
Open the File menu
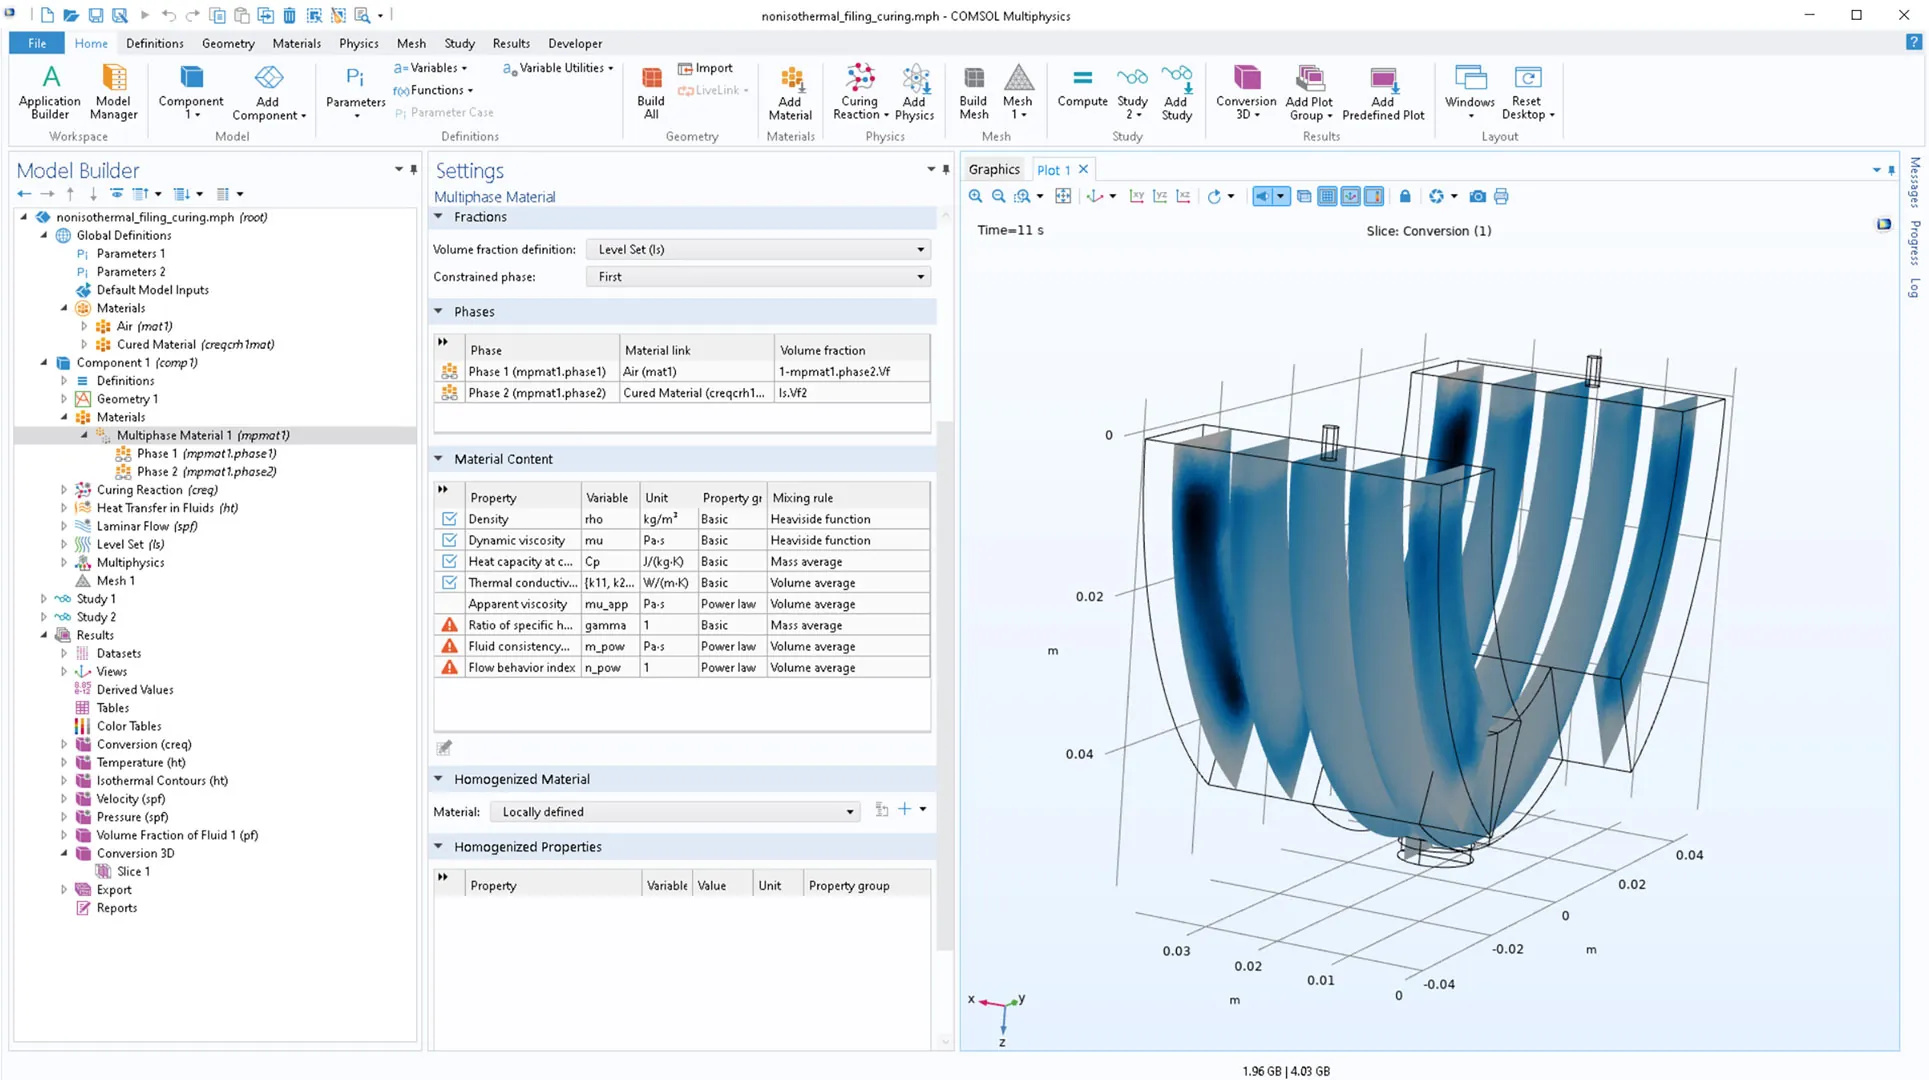[x=37, y=43]
